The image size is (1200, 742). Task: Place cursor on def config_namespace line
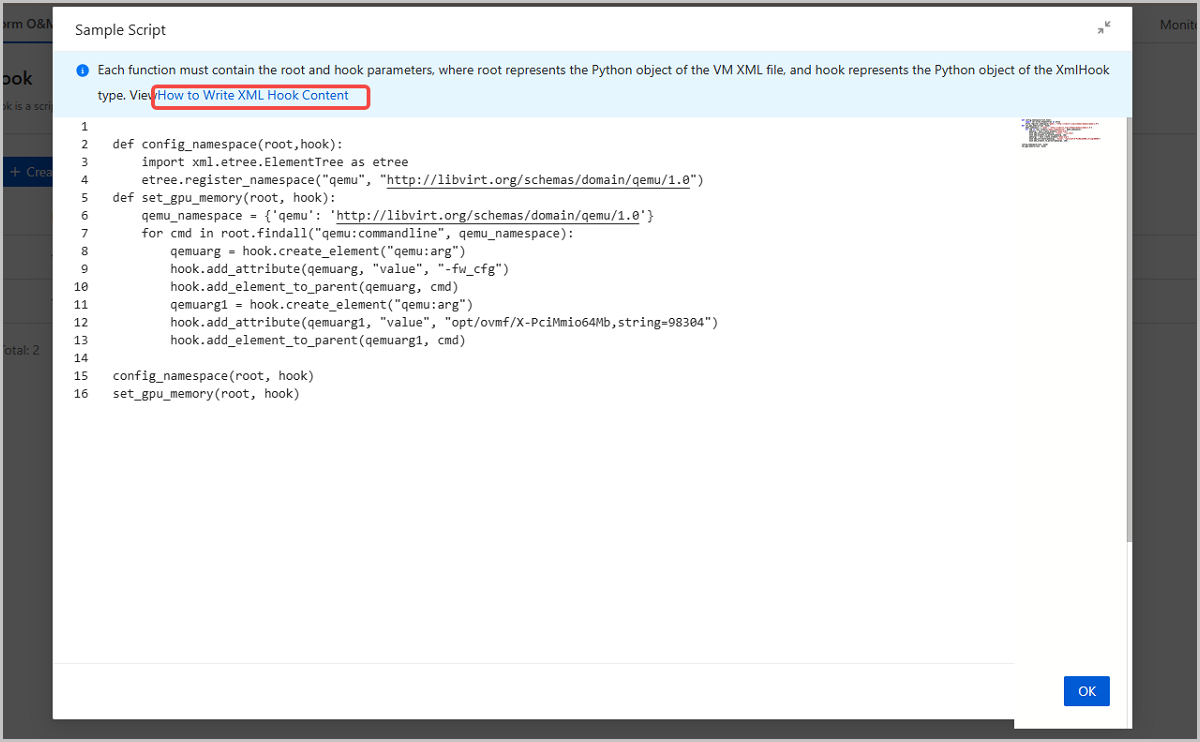(x=227, y=144)
